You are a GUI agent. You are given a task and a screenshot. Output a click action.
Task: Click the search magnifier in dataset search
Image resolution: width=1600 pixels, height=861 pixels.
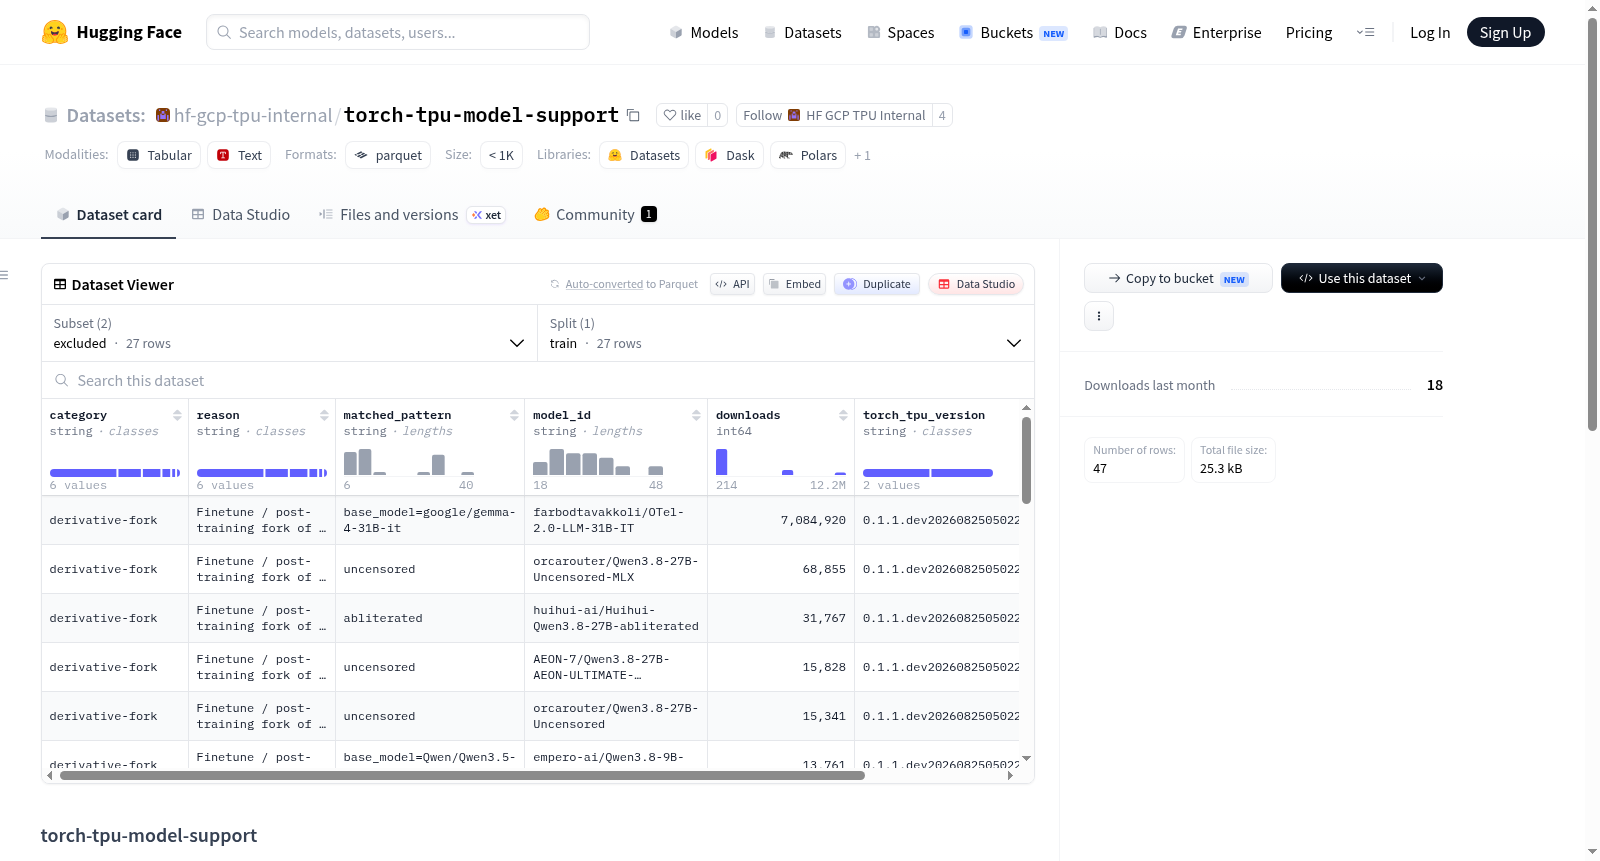point(62,380)
